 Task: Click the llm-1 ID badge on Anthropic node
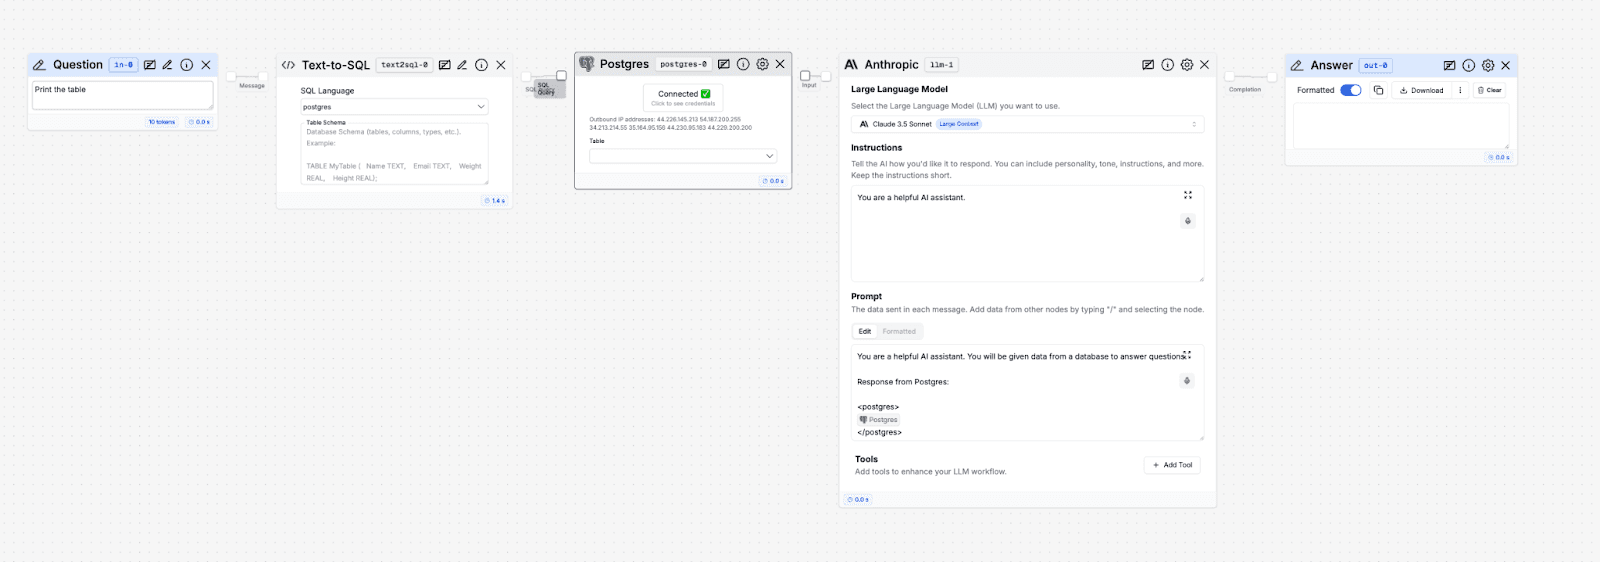click(x=941, y=65)
